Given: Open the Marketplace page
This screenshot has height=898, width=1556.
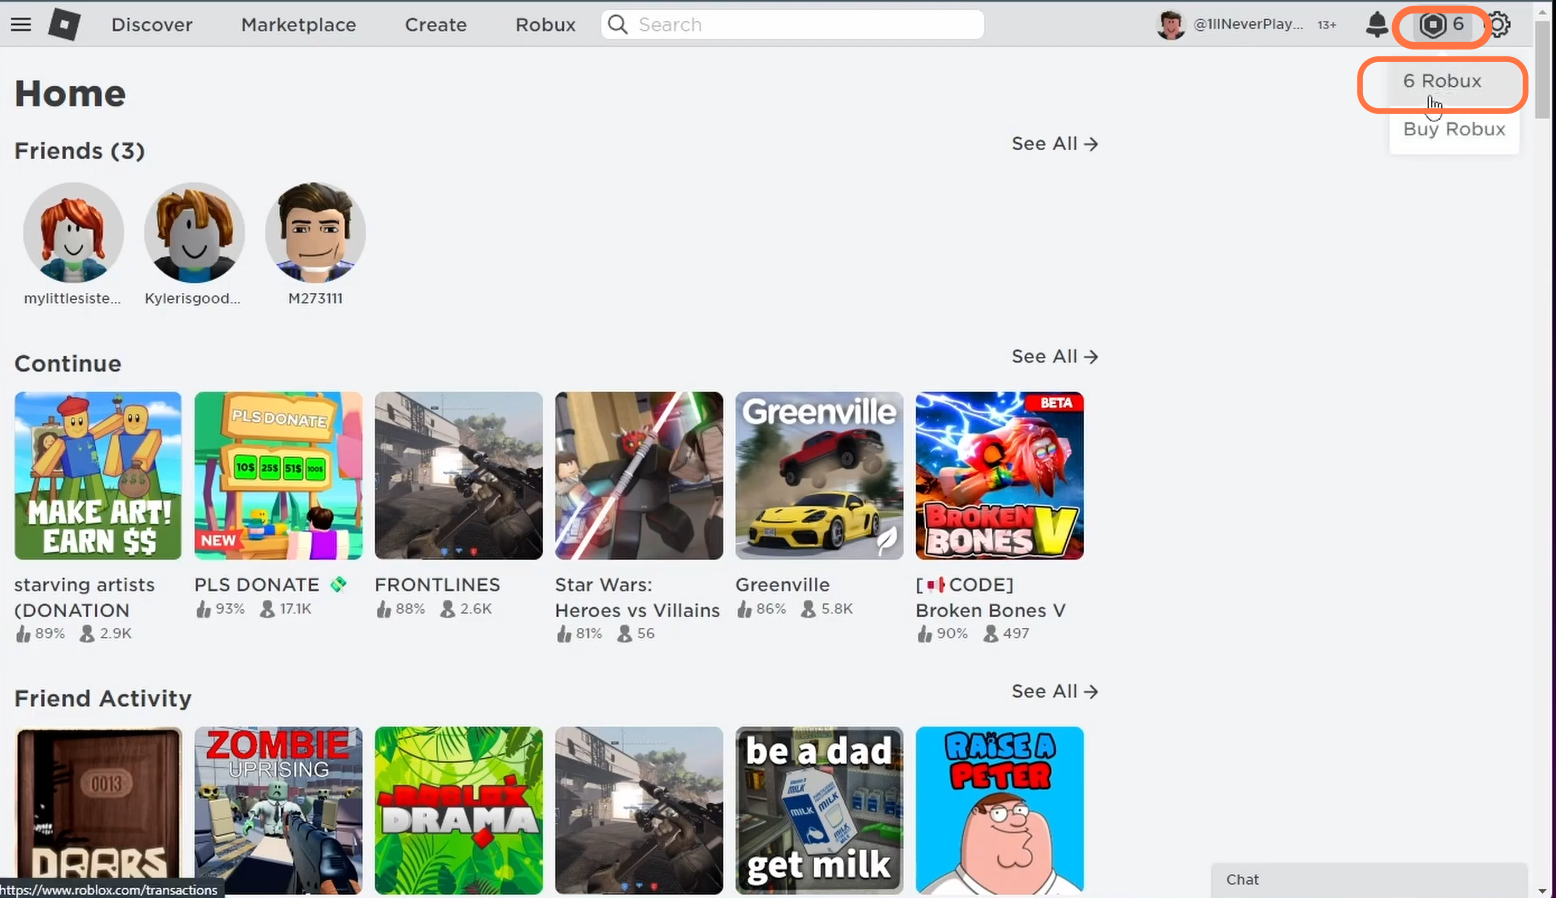Looking at the screenshot, I should point(298,24).
